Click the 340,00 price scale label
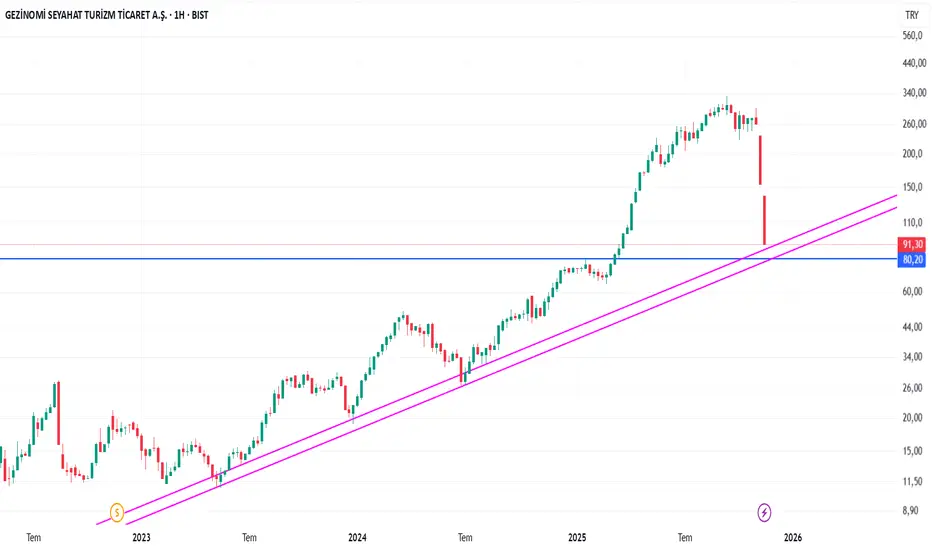The width and height of the screenshot is (932, 550). pos(911,94)
